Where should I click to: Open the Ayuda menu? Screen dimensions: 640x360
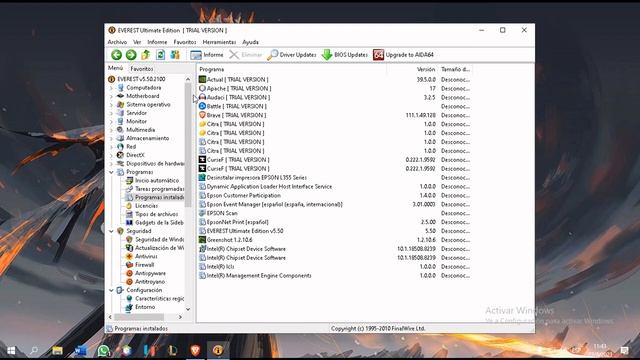click(x=250, y=42)
